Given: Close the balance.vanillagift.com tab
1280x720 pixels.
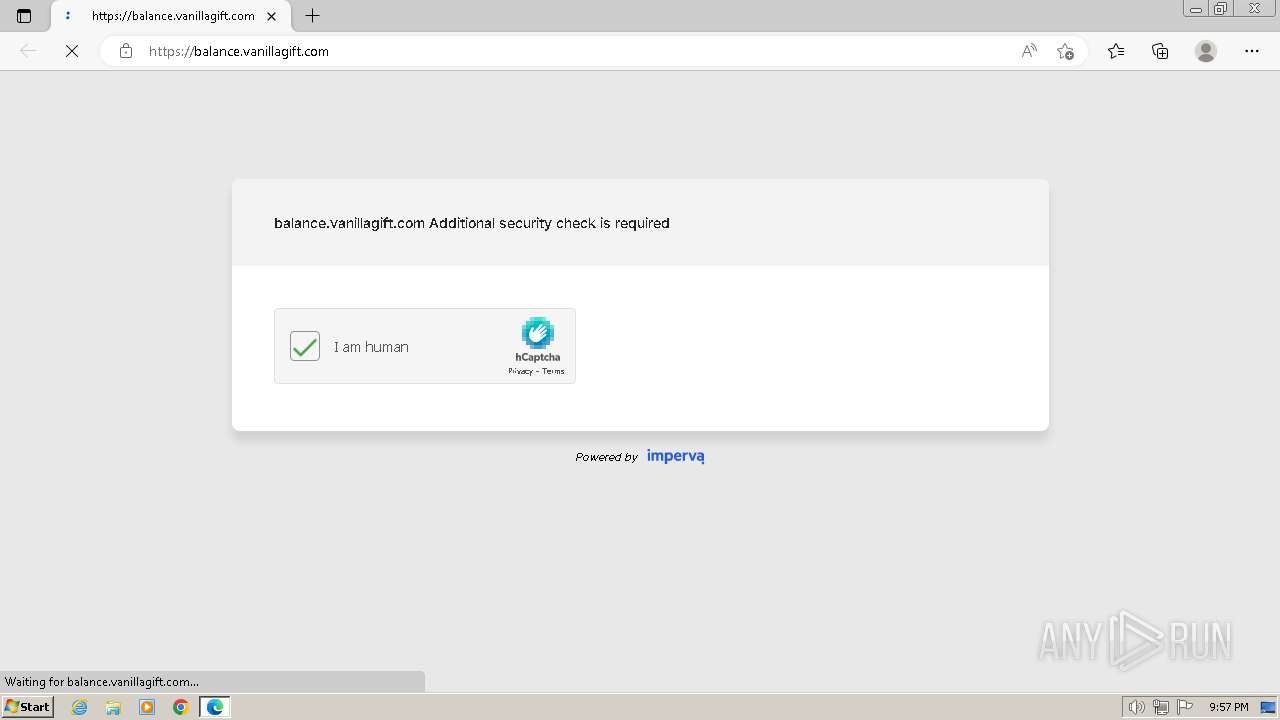Looking at the screenshot, I should point(272,16).
